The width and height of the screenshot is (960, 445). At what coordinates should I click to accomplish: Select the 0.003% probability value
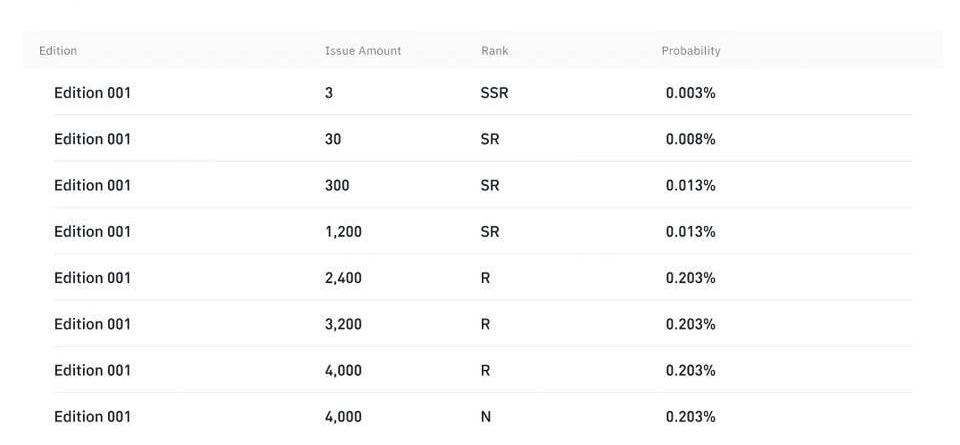[690, 93]
